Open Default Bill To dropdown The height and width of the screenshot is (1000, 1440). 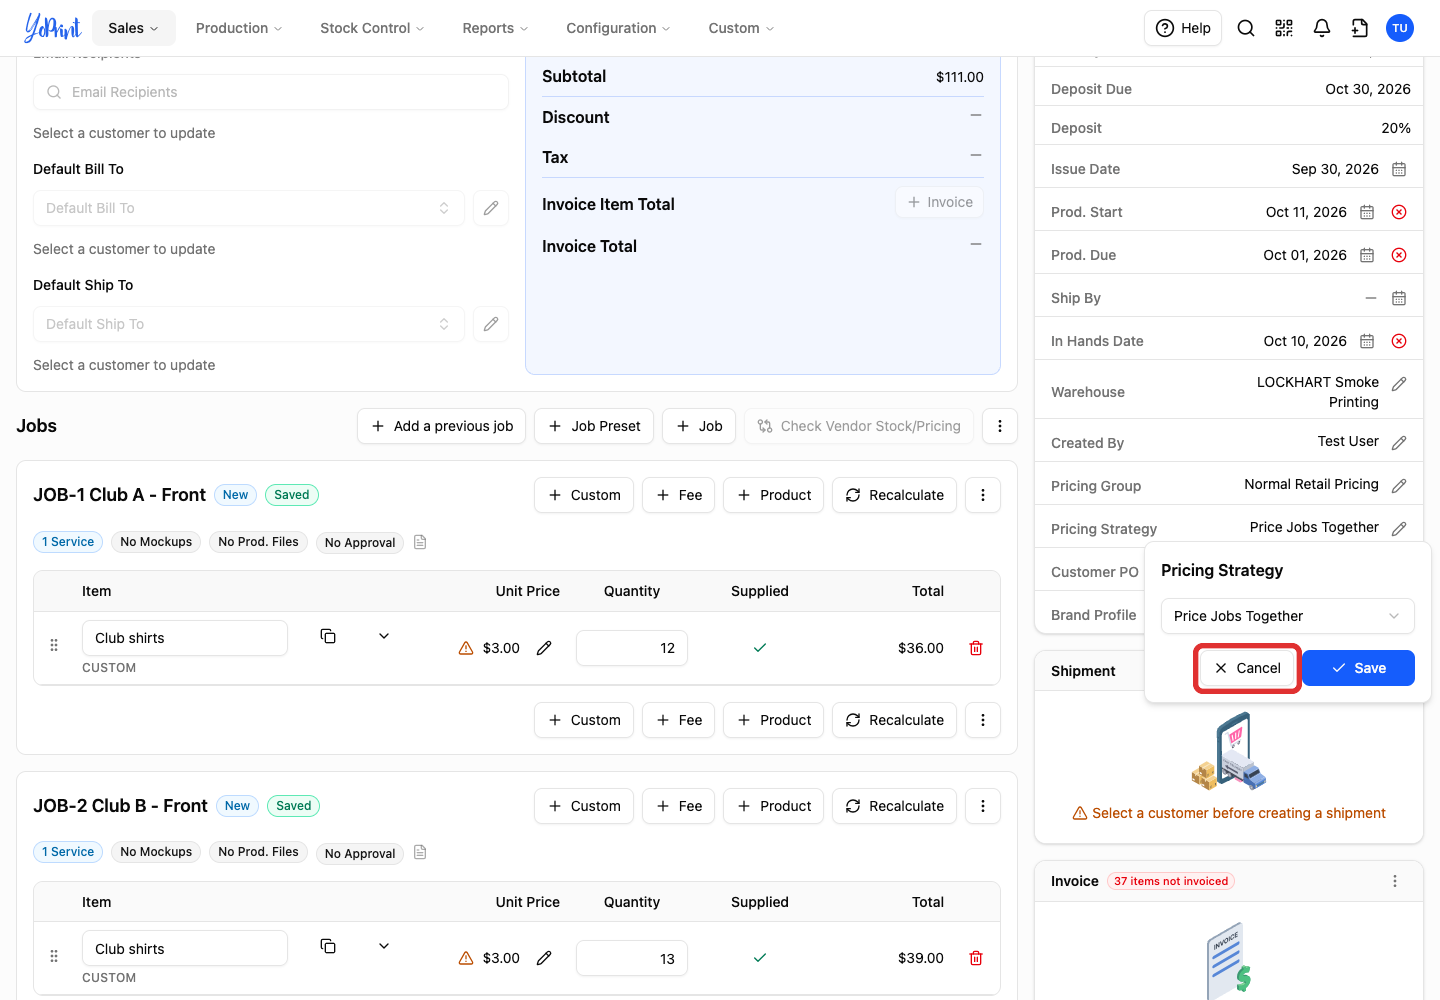coord(249,208)
